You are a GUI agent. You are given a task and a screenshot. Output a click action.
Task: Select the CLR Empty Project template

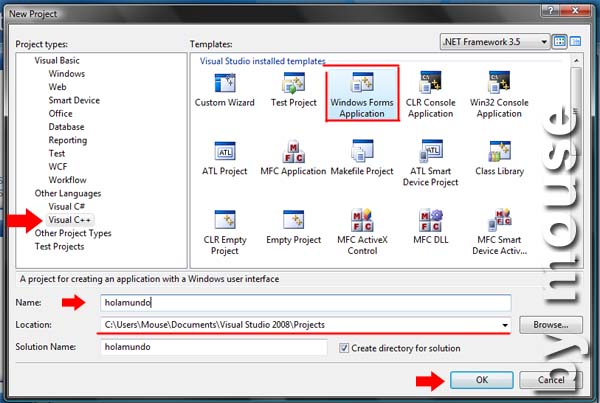(x=225, y=232)
